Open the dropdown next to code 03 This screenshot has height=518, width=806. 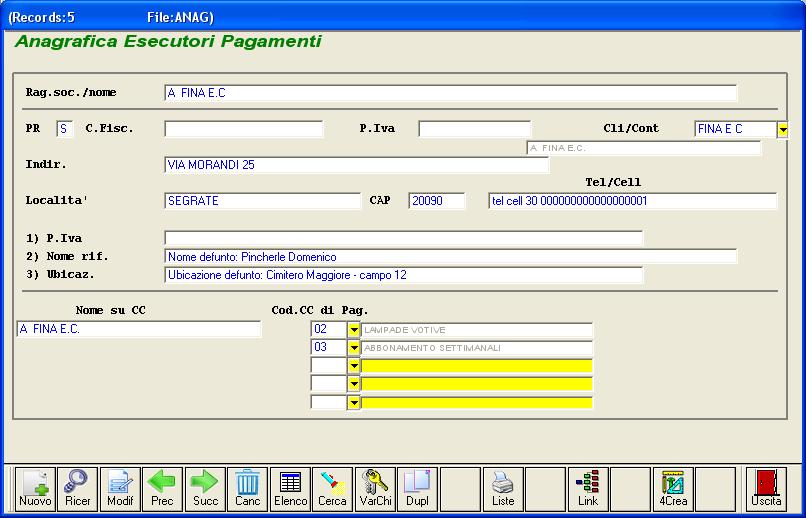(x=354, y=348)
